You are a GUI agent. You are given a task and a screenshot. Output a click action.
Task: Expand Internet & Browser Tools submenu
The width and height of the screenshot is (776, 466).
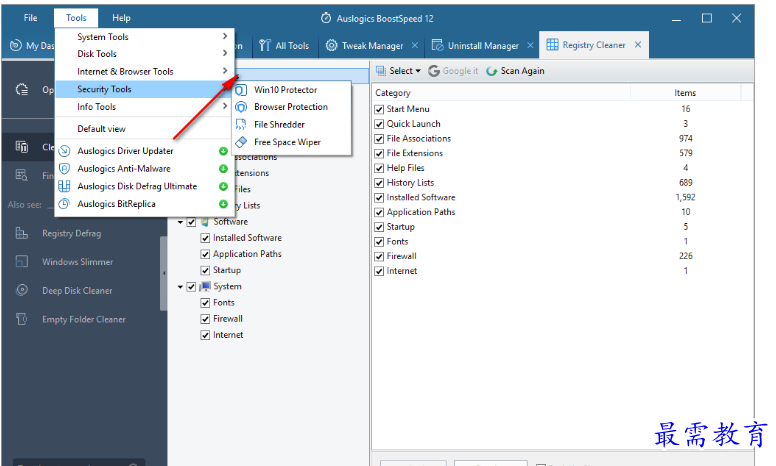tap(144, 71)
